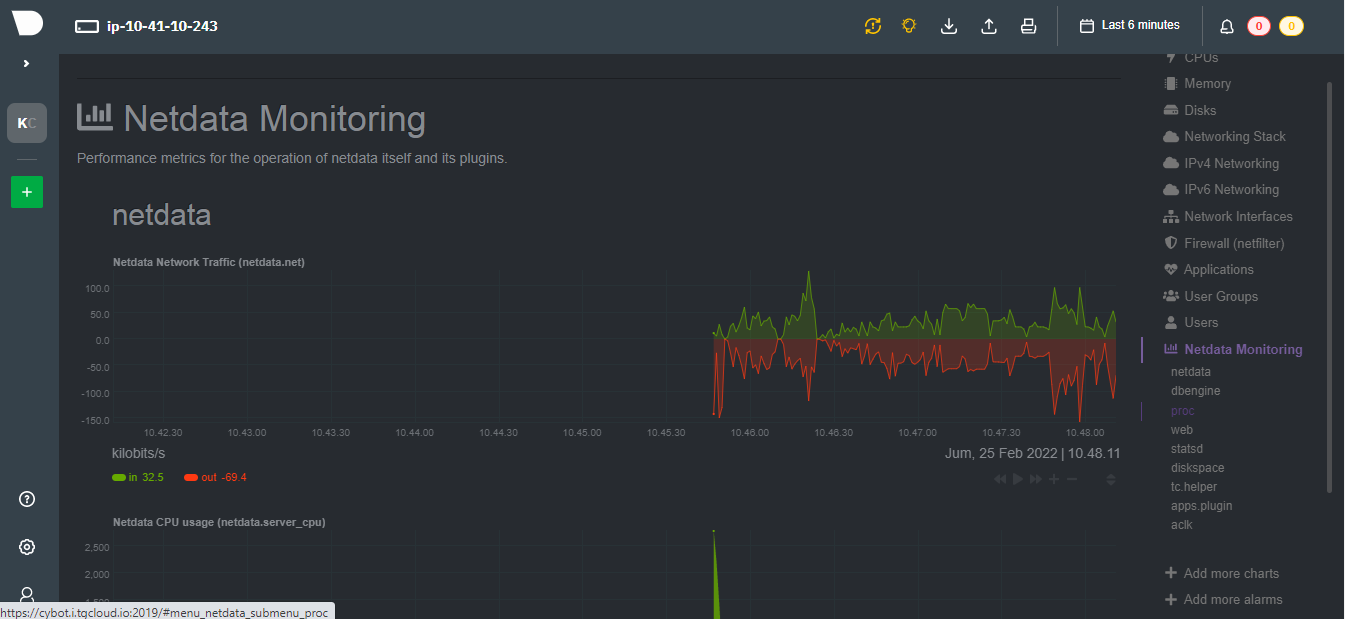
Task: Open the settings gear in left sidebar
Action: pyautogui.click(x=27, y=547)
